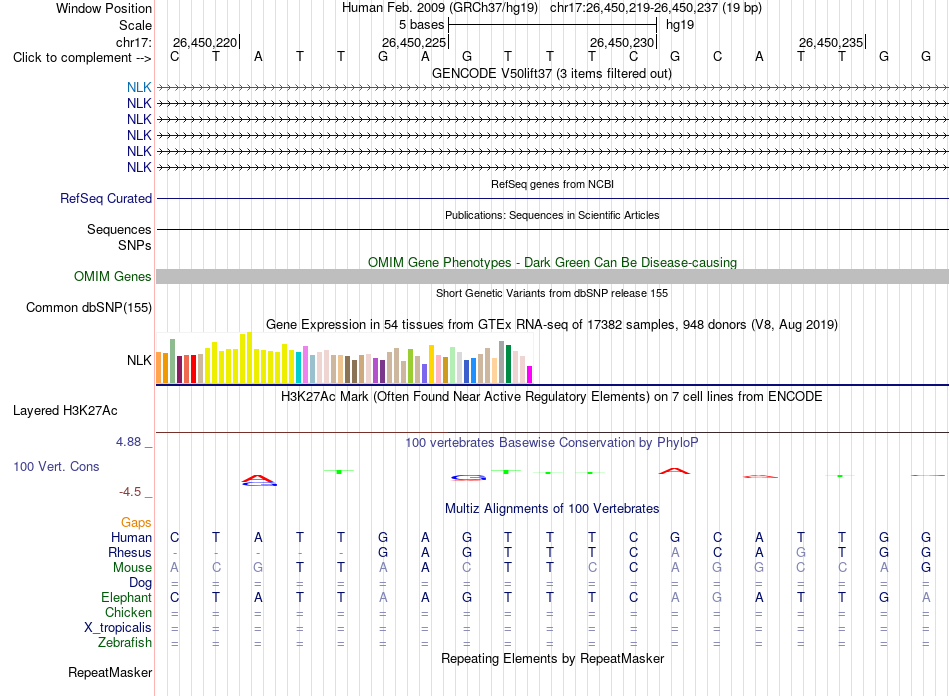950x696 pixels.
Task: Click the Gaps label in Multiz track
Action: coord(136,522)
